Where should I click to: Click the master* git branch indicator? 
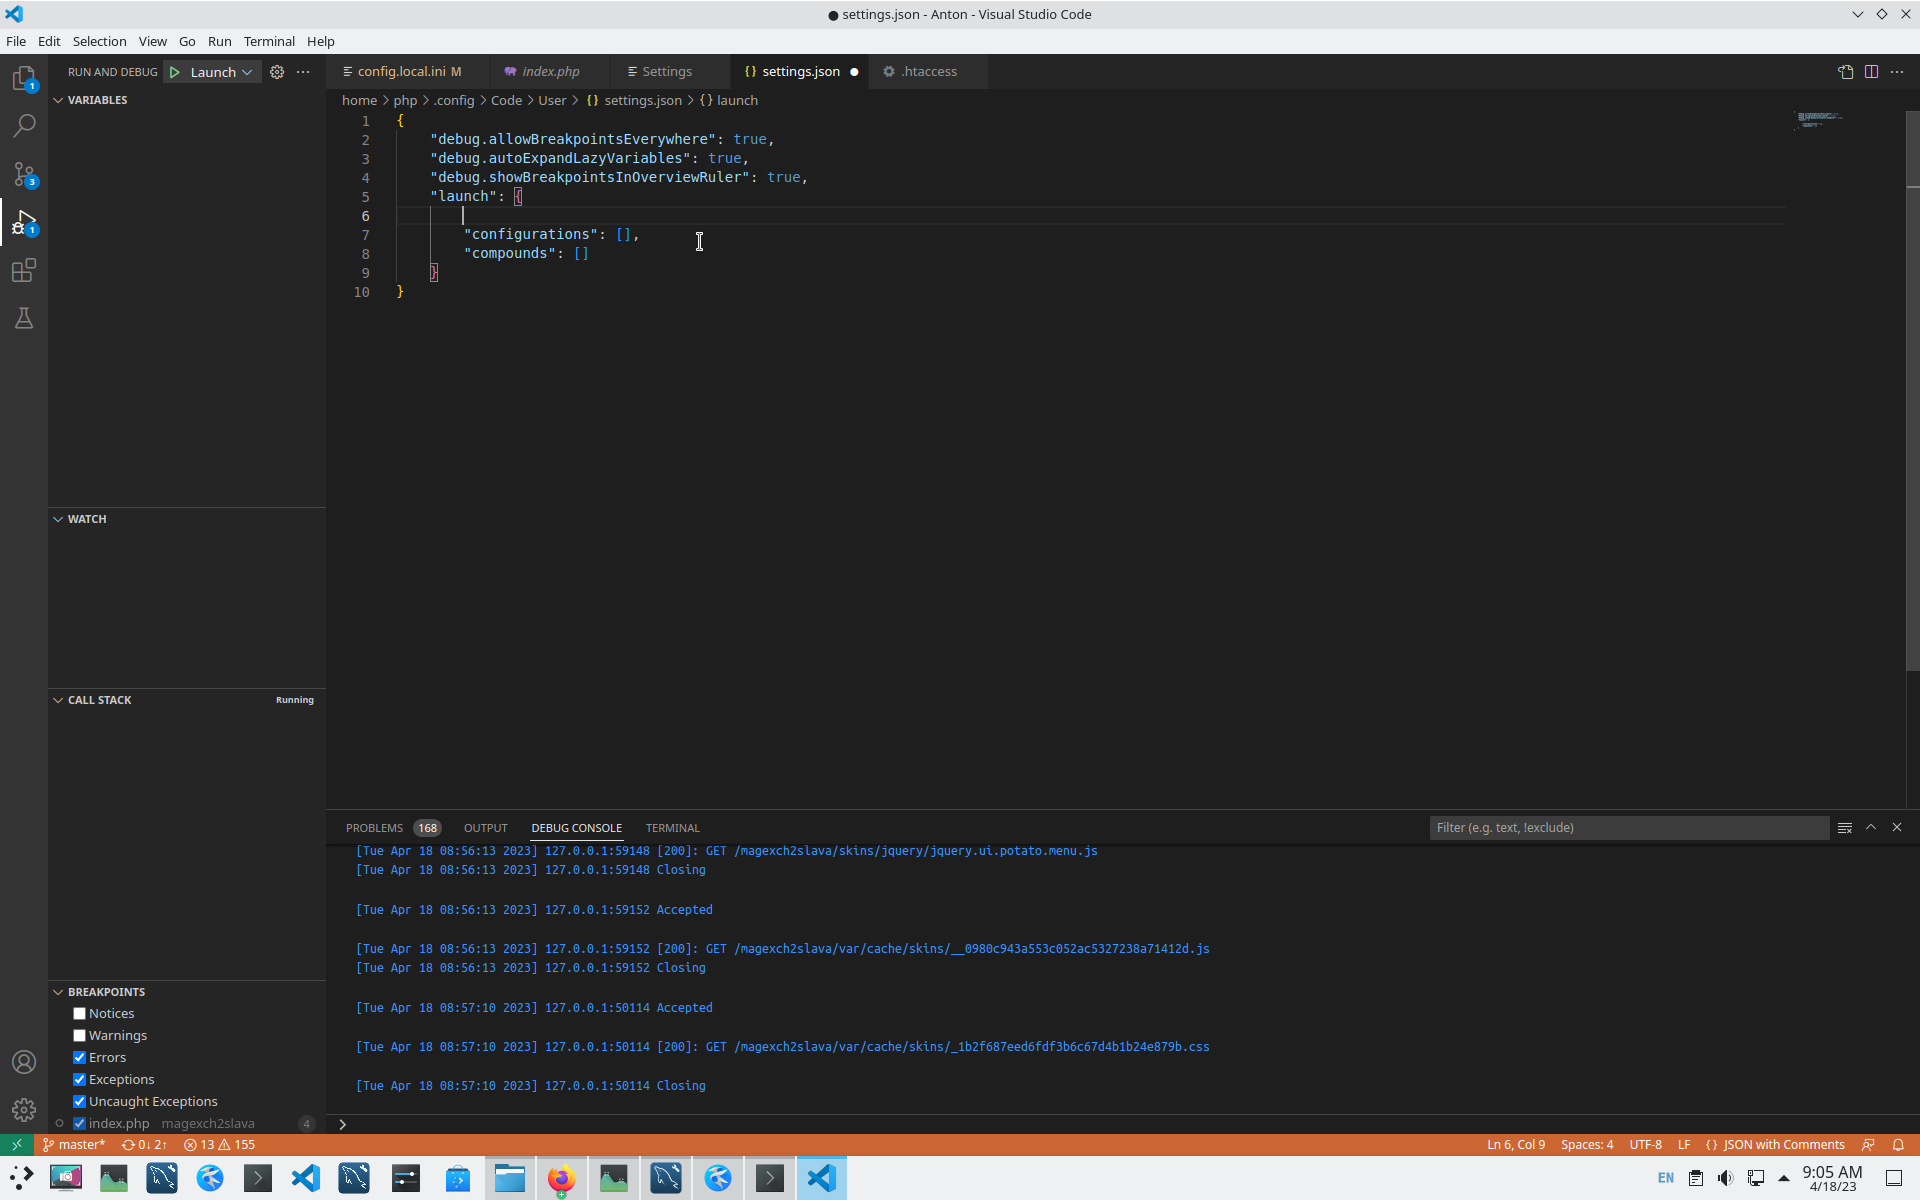point(74,1145)
